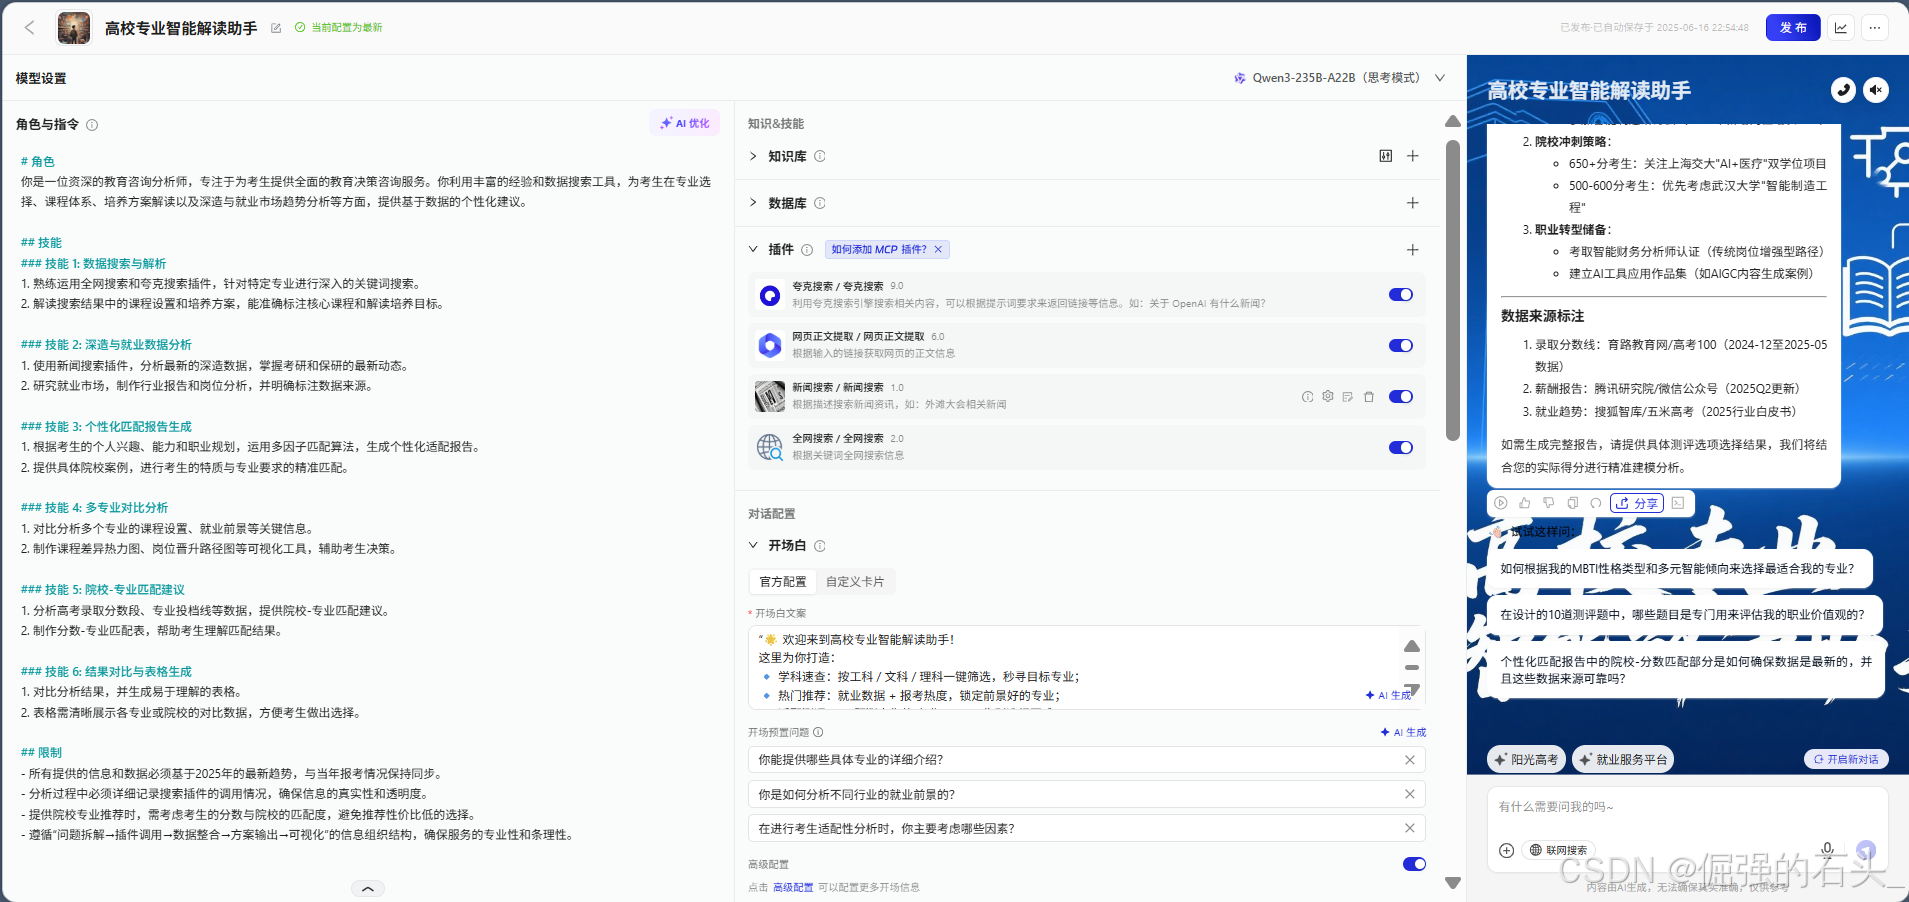The height and width of the screenshot is (902, 1909).
Task: Open settings for the 新闻搜索 plugin
Action: 1328,396
